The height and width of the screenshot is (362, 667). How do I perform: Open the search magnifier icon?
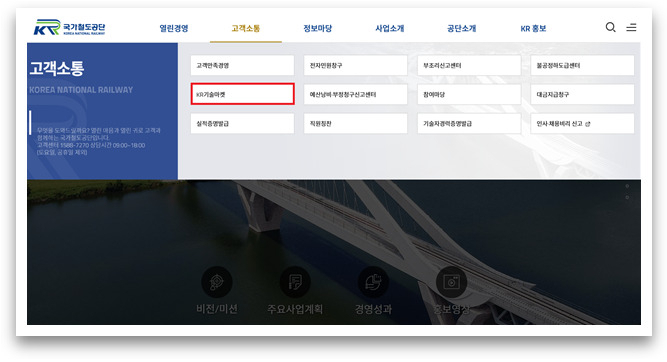coord(610,27)
